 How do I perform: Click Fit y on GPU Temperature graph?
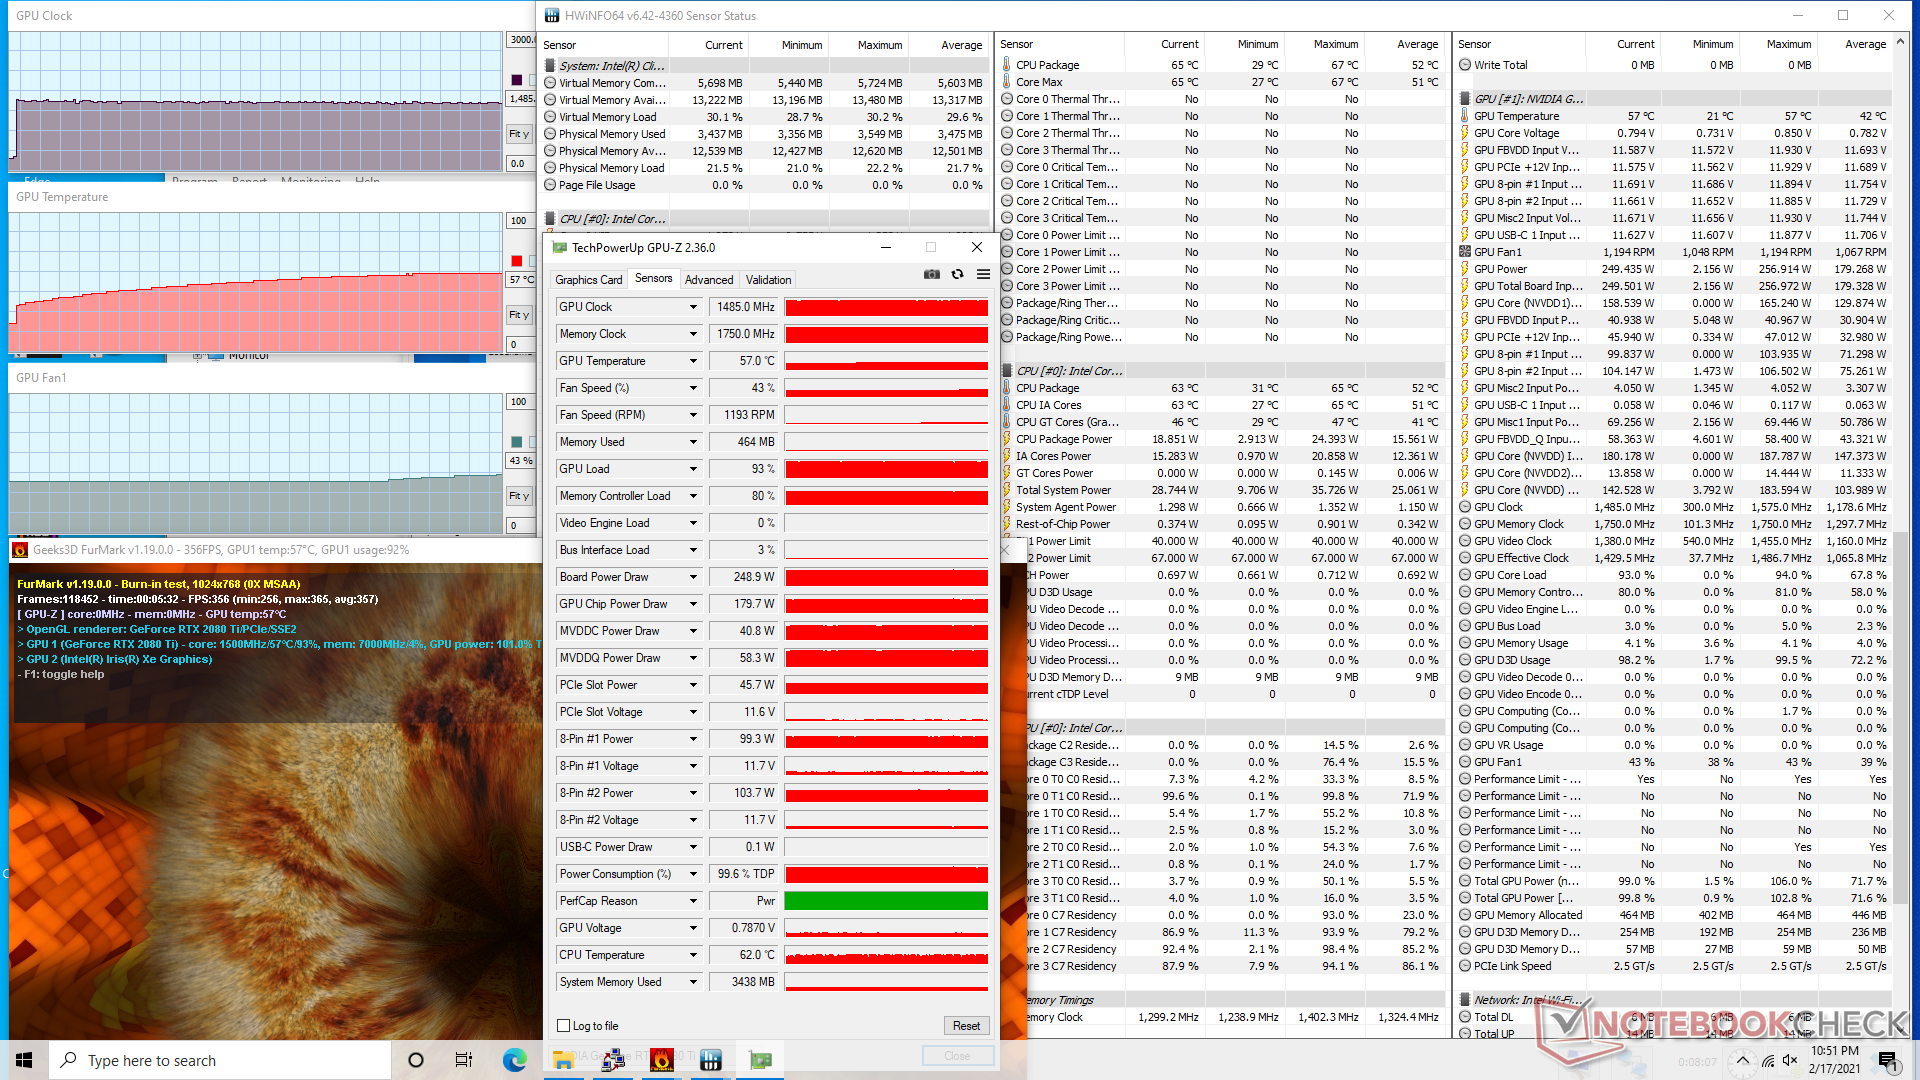[519, 315]
